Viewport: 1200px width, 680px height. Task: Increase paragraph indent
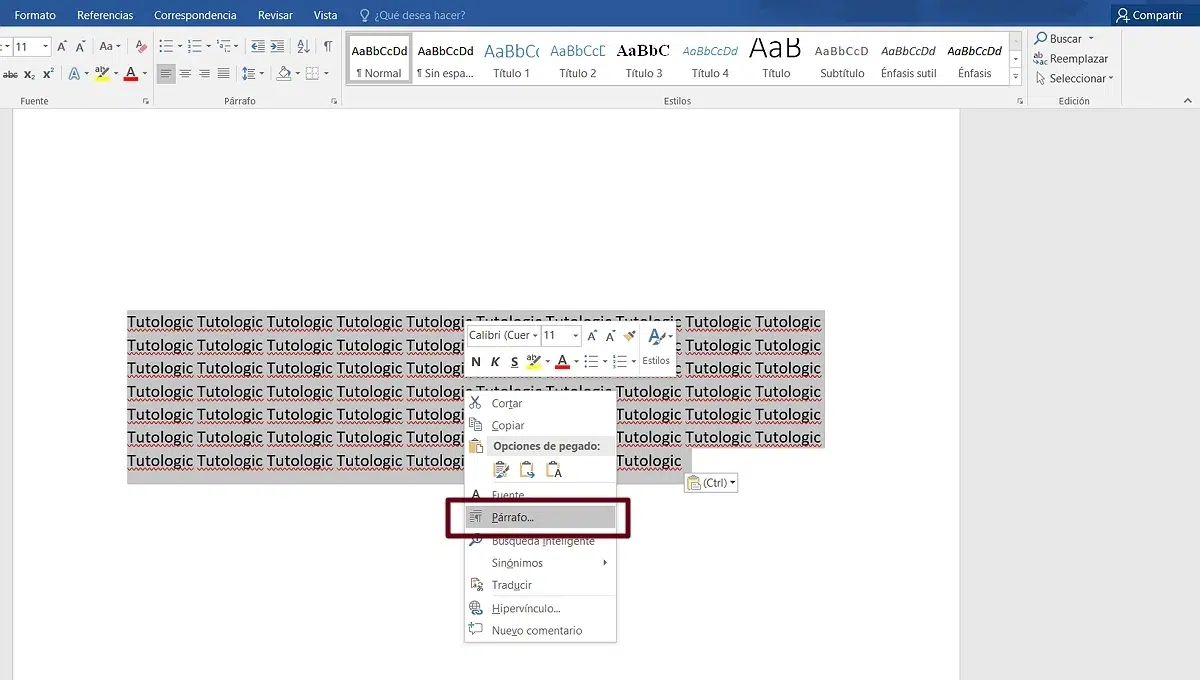click(278, 47)
